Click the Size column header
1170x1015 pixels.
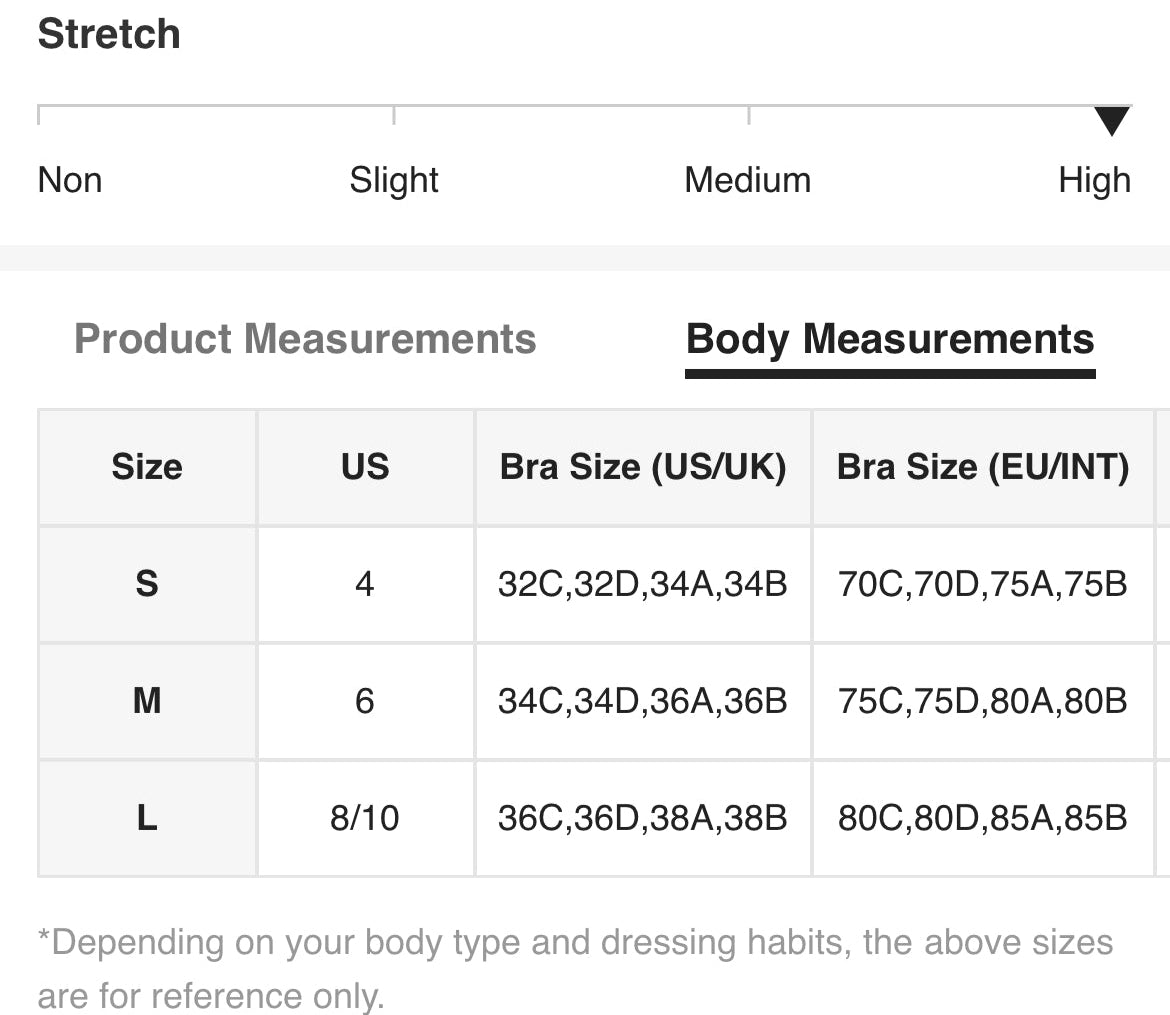coord(147,467)
